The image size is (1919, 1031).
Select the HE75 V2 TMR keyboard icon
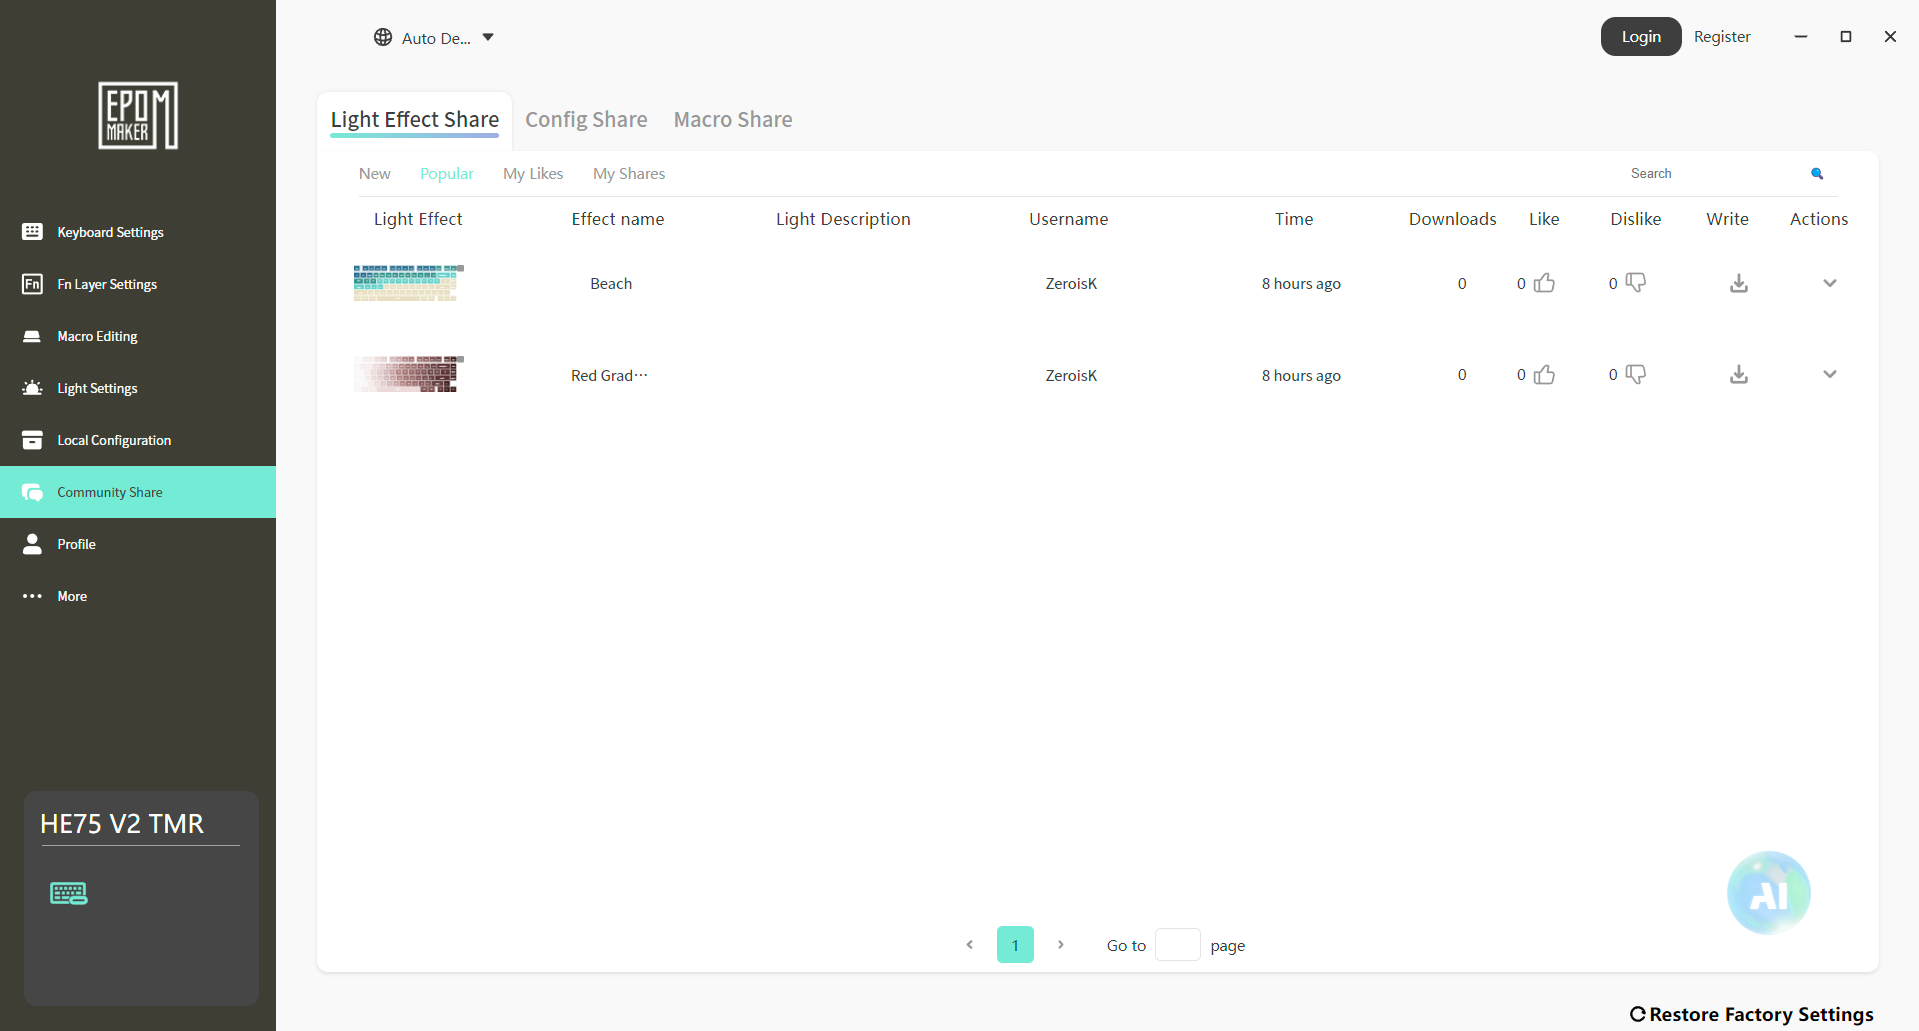[69, 893]
